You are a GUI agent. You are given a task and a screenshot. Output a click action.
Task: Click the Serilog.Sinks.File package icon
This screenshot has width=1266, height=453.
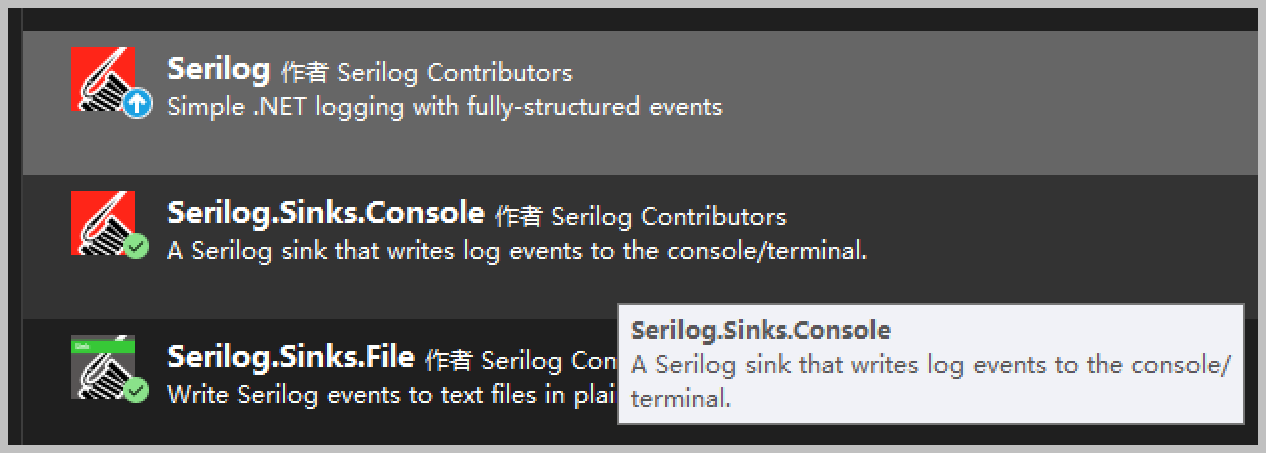(102, 367)
